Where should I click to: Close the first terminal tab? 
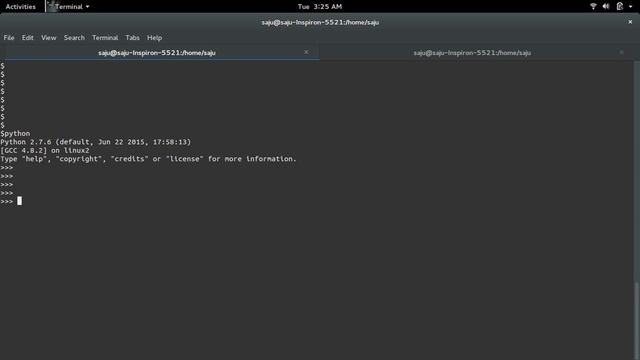tap(306, 52)
